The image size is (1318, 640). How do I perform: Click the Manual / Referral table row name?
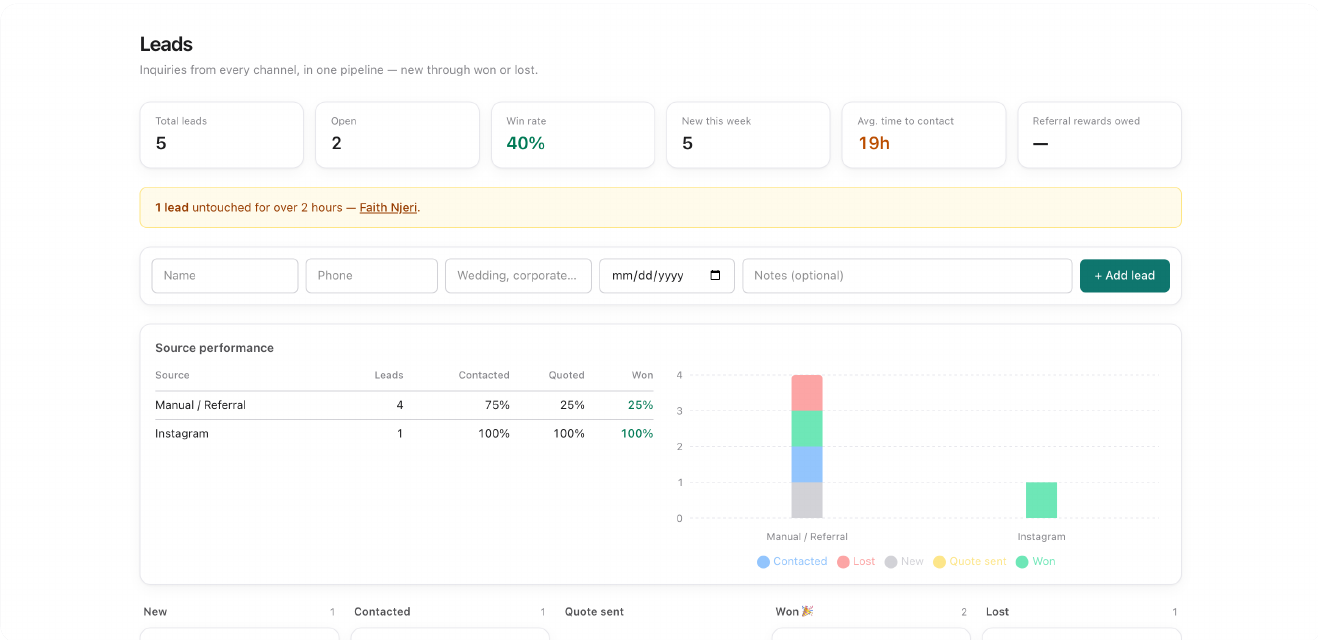pos(200,405)
